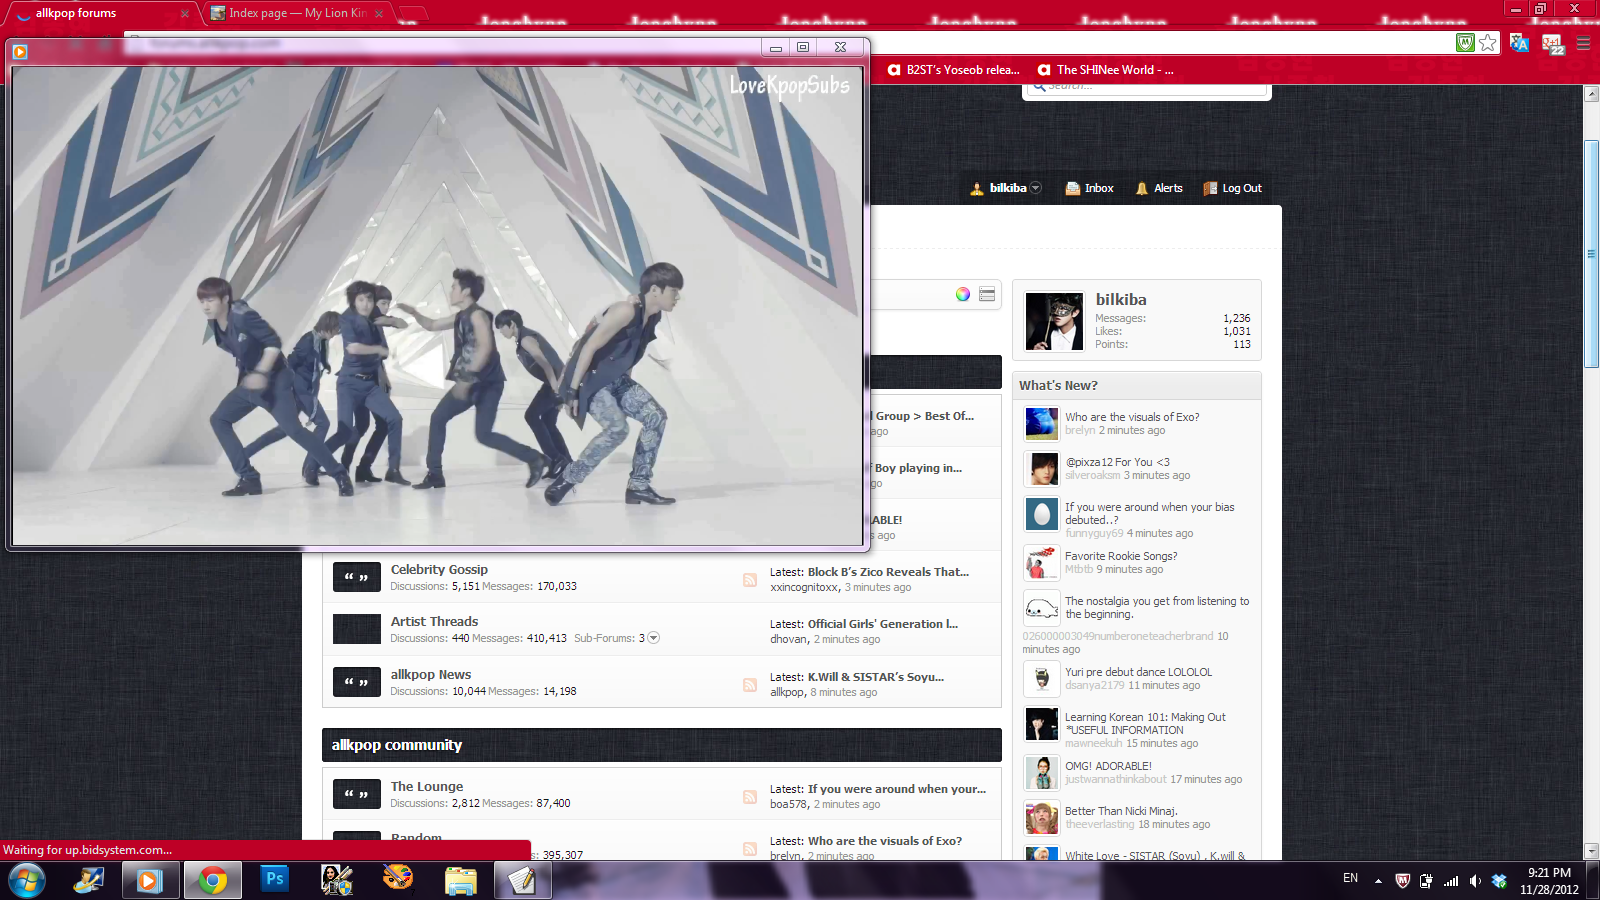Launch Photoshop from the taskbar
The width and height of the screenshot is (1600, 900).
click(274, 880)
